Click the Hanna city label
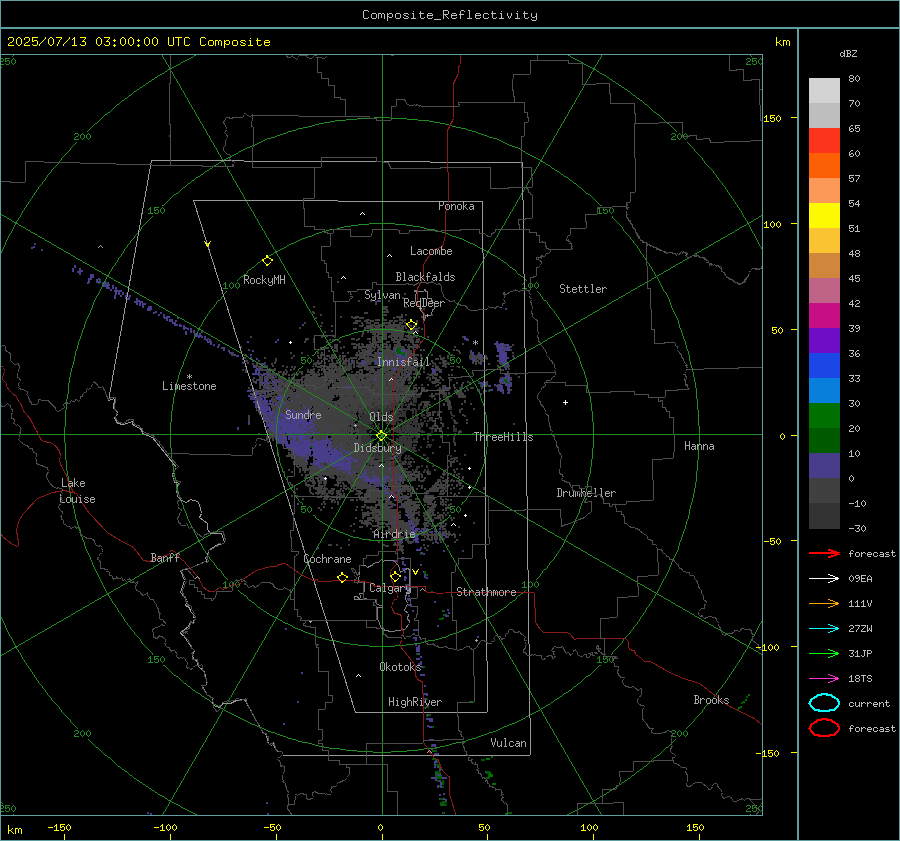This screenshot has height=841, width=900. pos(699,446)
